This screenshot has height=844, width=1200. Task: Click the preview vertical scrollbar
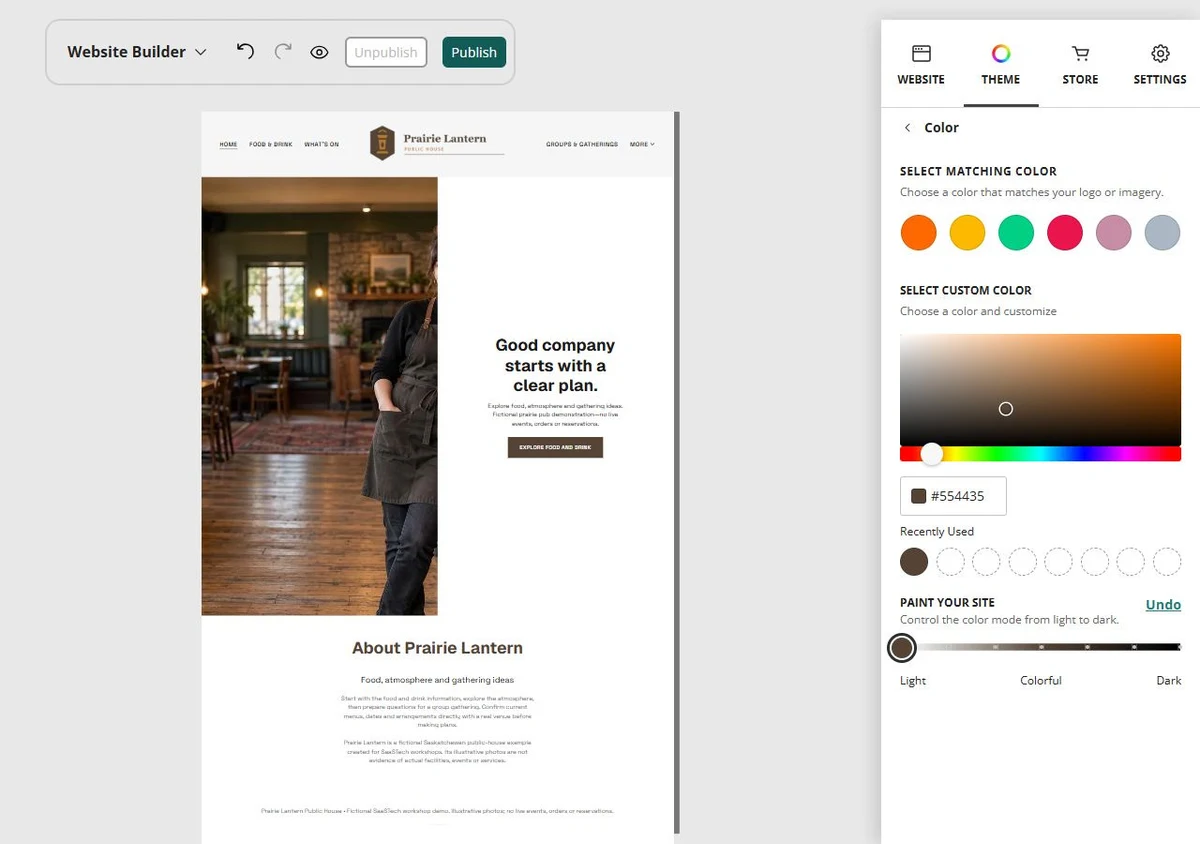(x=677, y=472)
